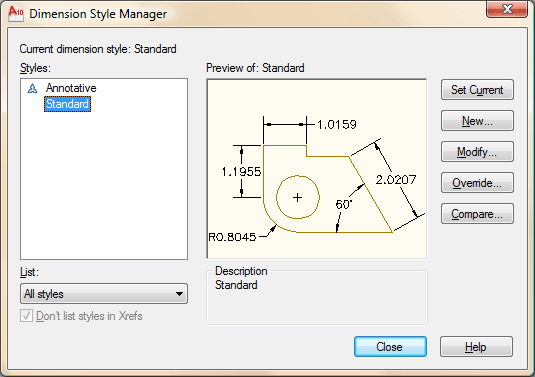Screen dimensions: 535x377
Task: Click the R0.8045 radius label in preview
Action: (x=232, y=237)
